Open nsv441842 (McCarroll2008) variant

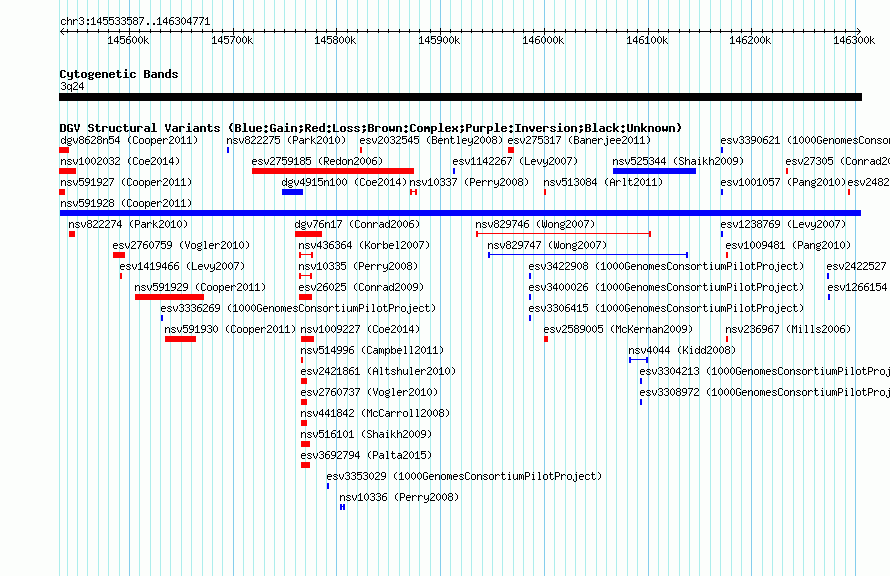[x=375, y=413]
